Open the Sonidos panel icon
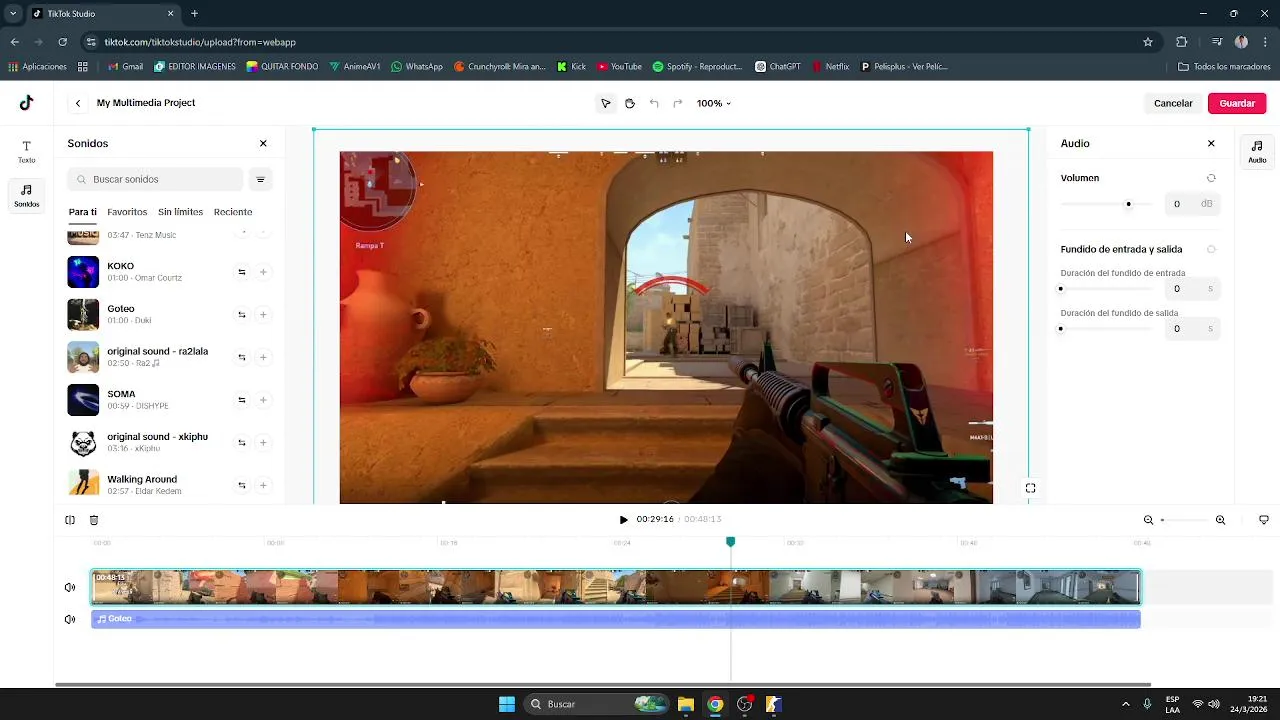This screenshot has height=720, width=1280. (27, 195)
